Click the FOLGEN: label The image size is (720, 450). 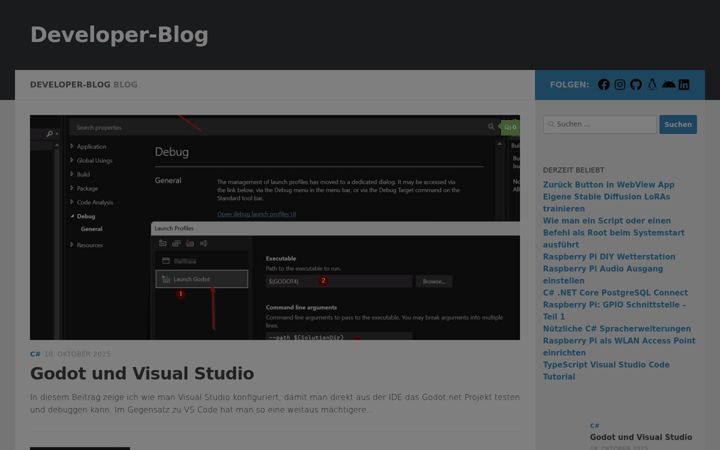click(x=569, y=84)
